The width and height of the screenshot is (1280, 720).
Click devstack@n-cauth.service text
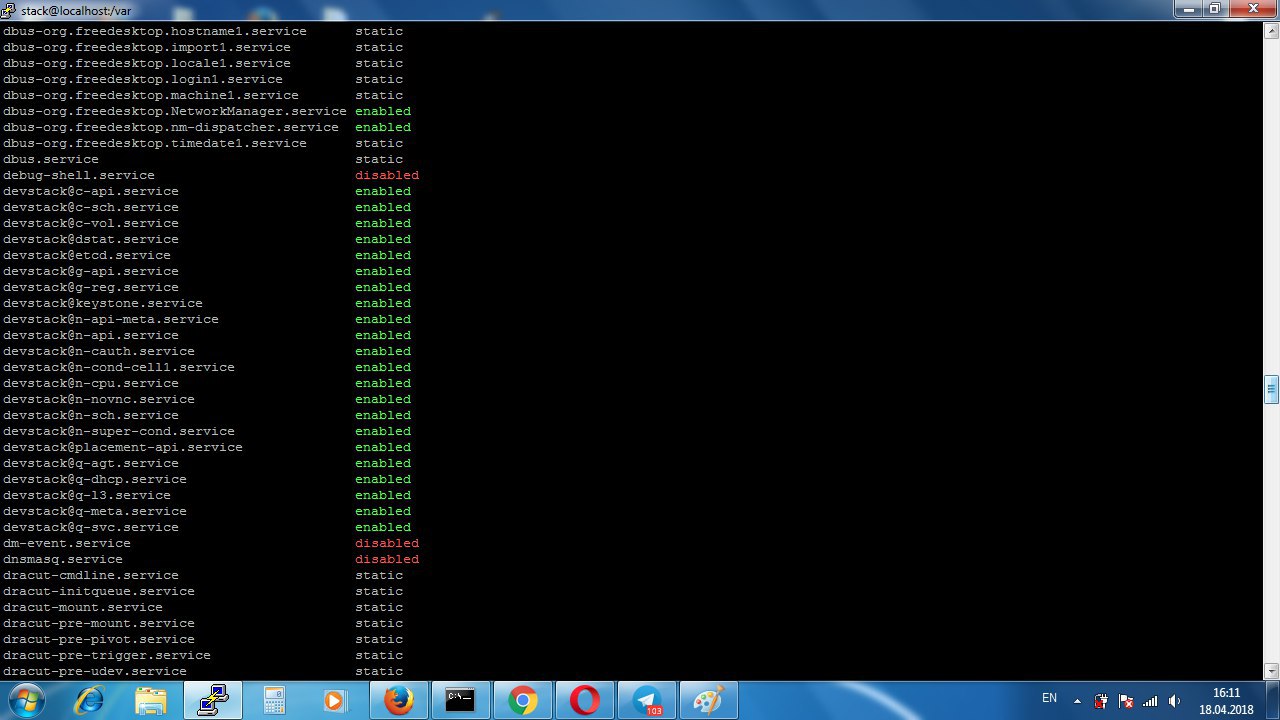99,351
